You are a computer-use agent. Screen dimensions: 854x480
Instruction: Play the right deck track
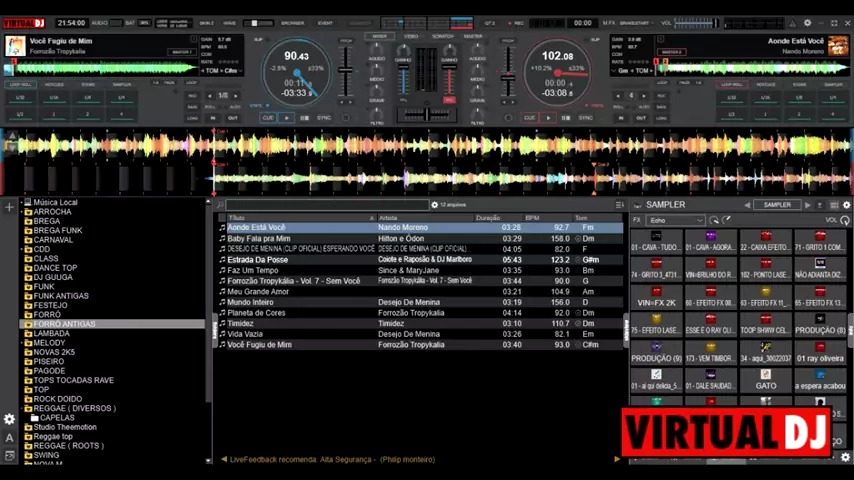[548, 118]
